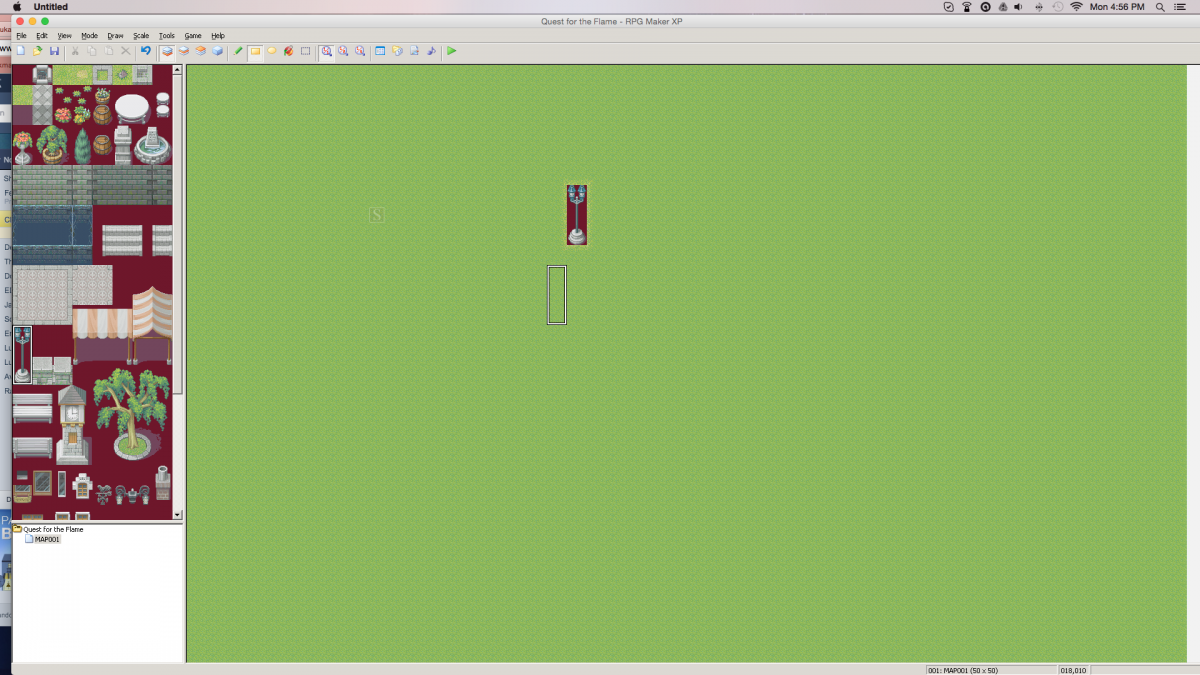Click the player start position S marker
Screen dimensions: 1200x675
point(377,215)
